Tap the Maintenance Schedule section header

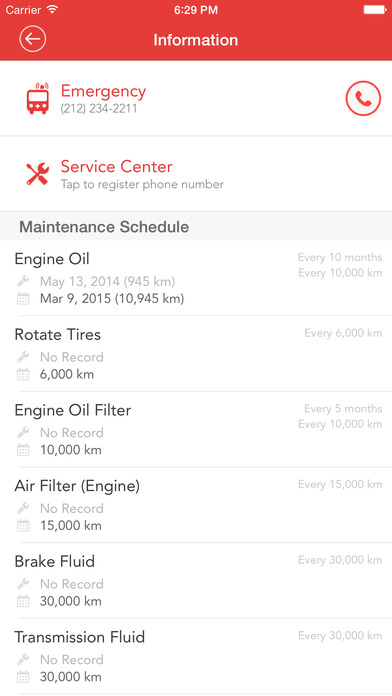click(x=196, y=226)
